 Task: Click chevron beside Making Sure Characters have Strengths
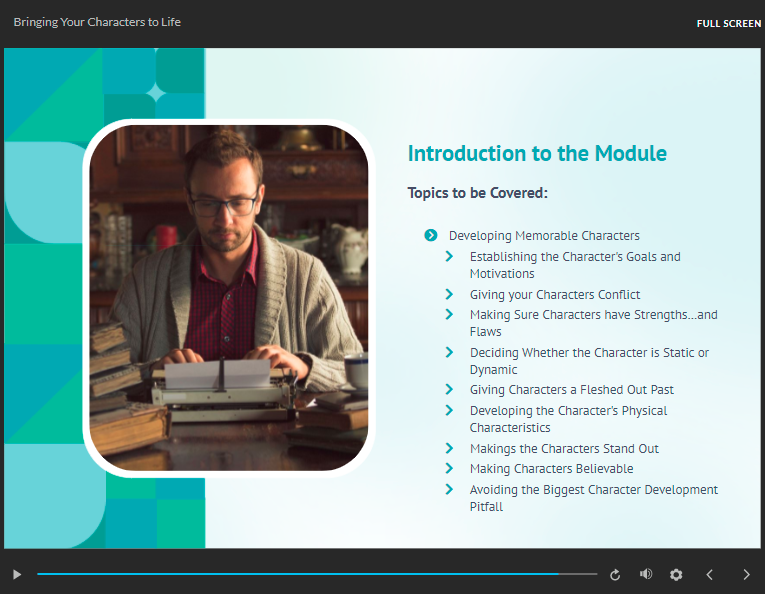[449, 315]
